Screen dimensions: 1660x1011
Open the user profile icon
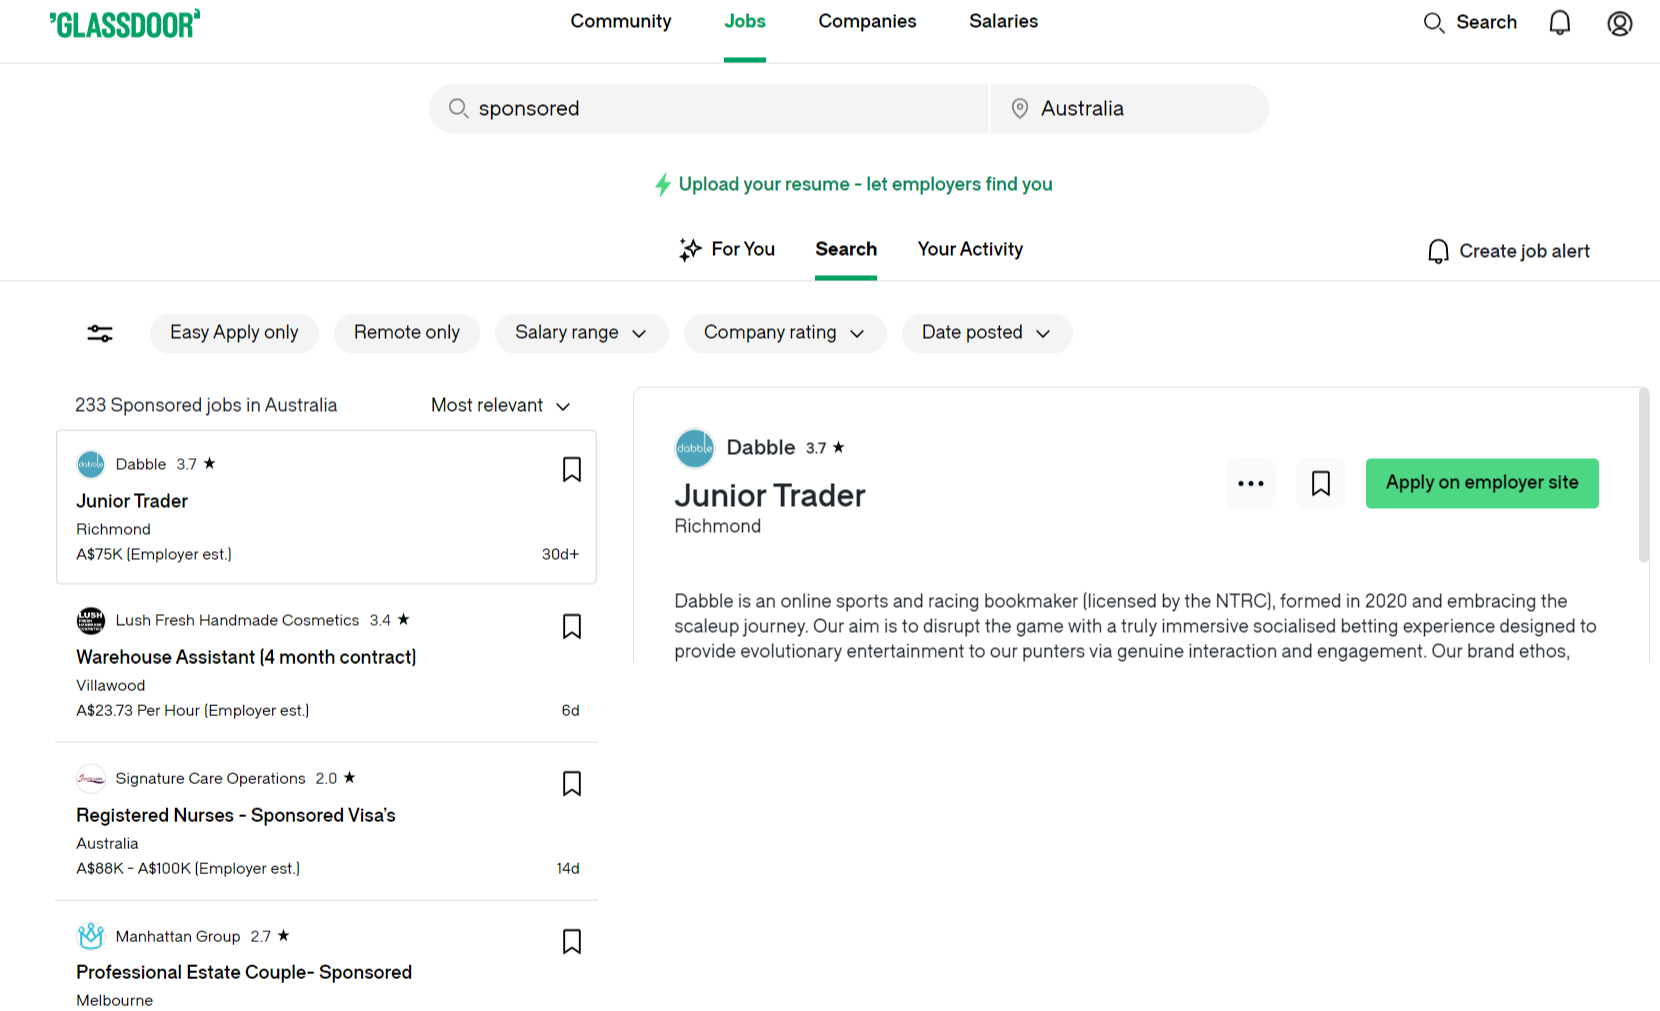1620,23
